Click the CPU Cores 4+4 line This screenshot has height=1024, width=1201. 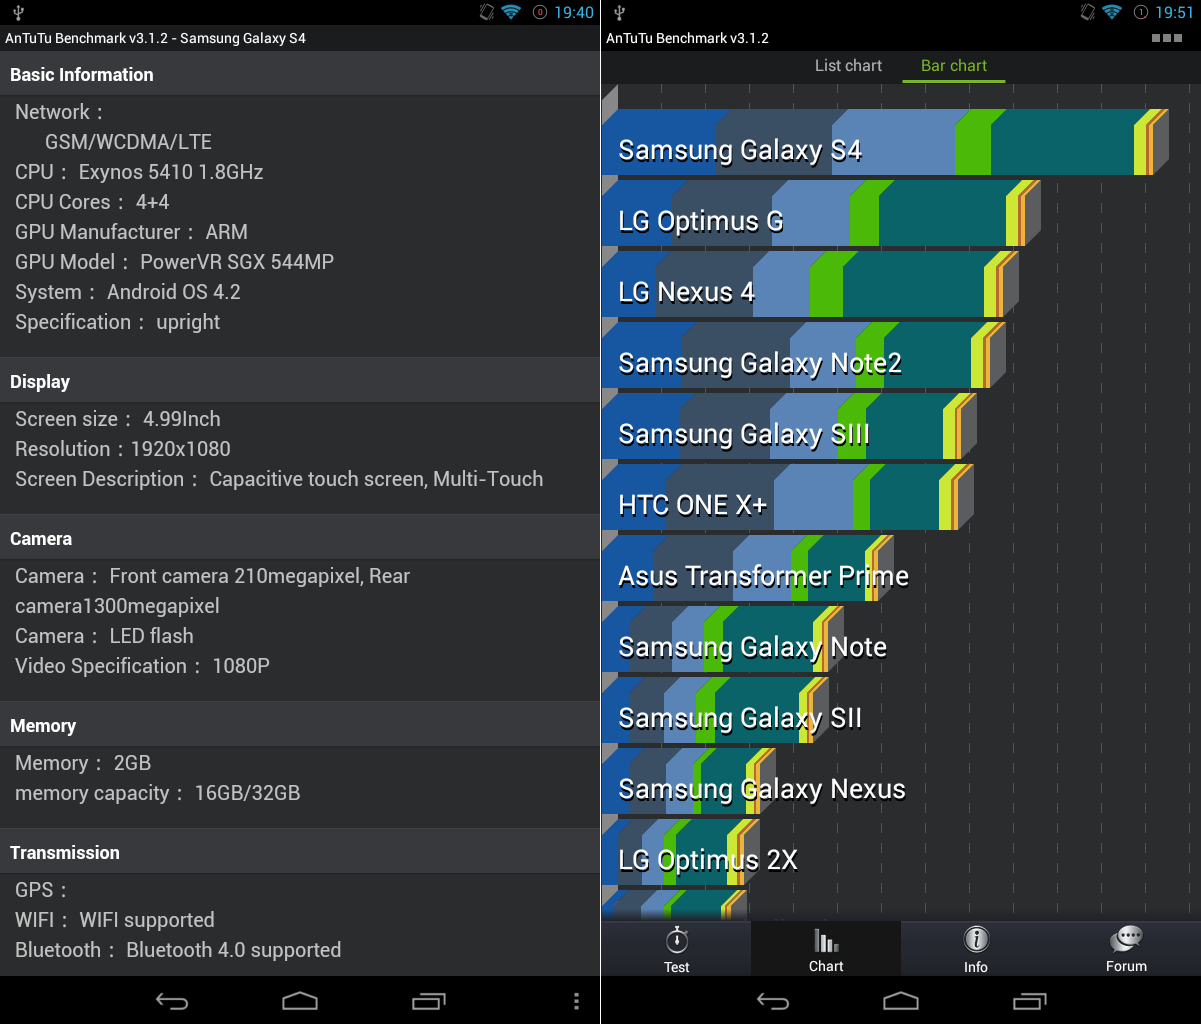[x=92, y=202]
